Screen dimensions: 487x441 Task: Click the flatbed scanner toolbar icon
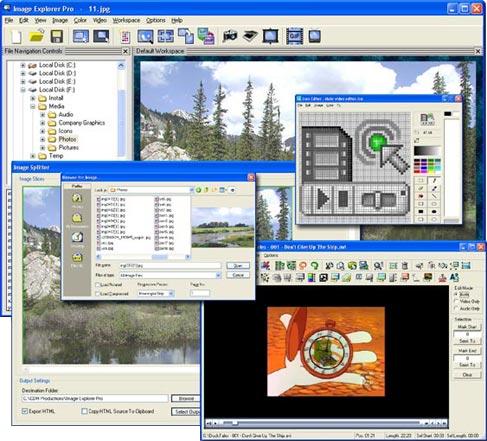click(250, 36)
